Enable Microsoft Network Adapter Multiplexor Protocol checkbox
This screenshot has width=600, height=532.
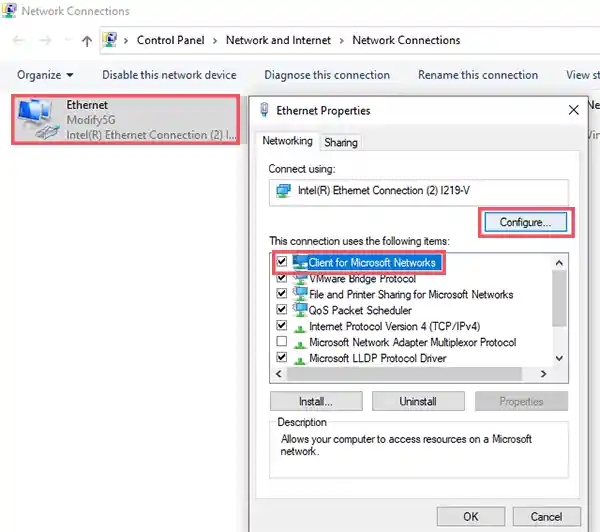[282, 341]
